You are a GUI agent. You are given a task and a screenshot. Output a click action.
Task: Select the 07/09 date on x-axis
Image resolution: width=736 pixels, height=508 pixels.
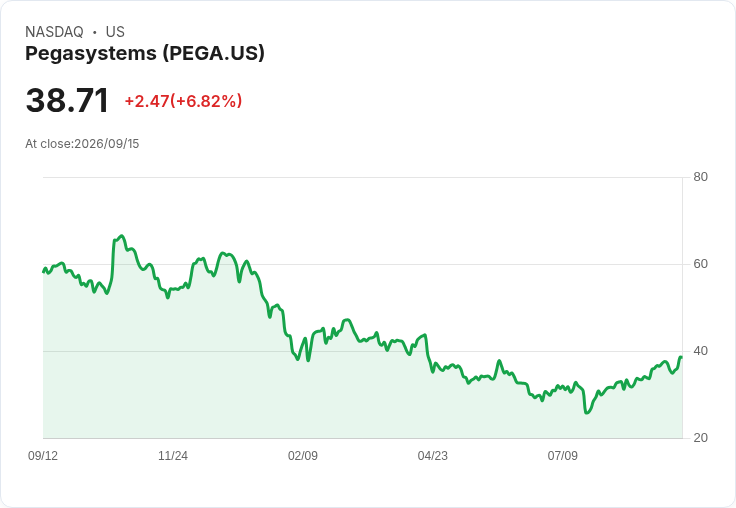click(x=562, y=456)
